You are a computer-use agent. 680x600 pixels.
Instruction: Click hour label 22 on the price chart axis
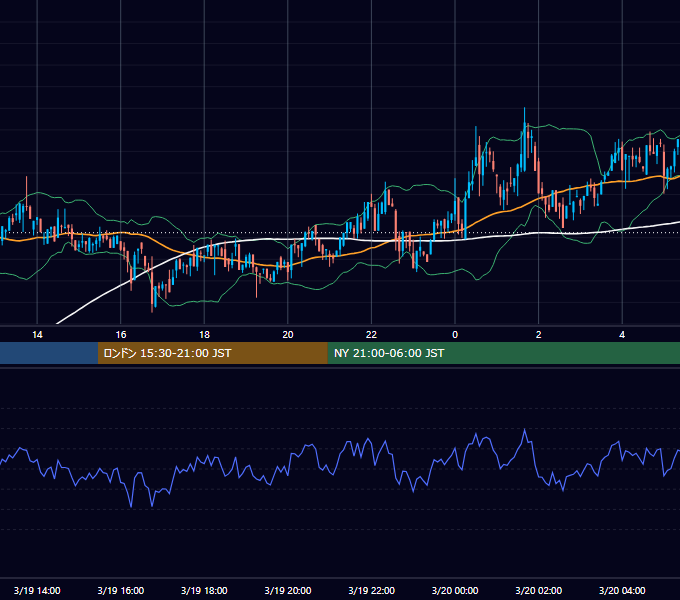pos(372,335)
